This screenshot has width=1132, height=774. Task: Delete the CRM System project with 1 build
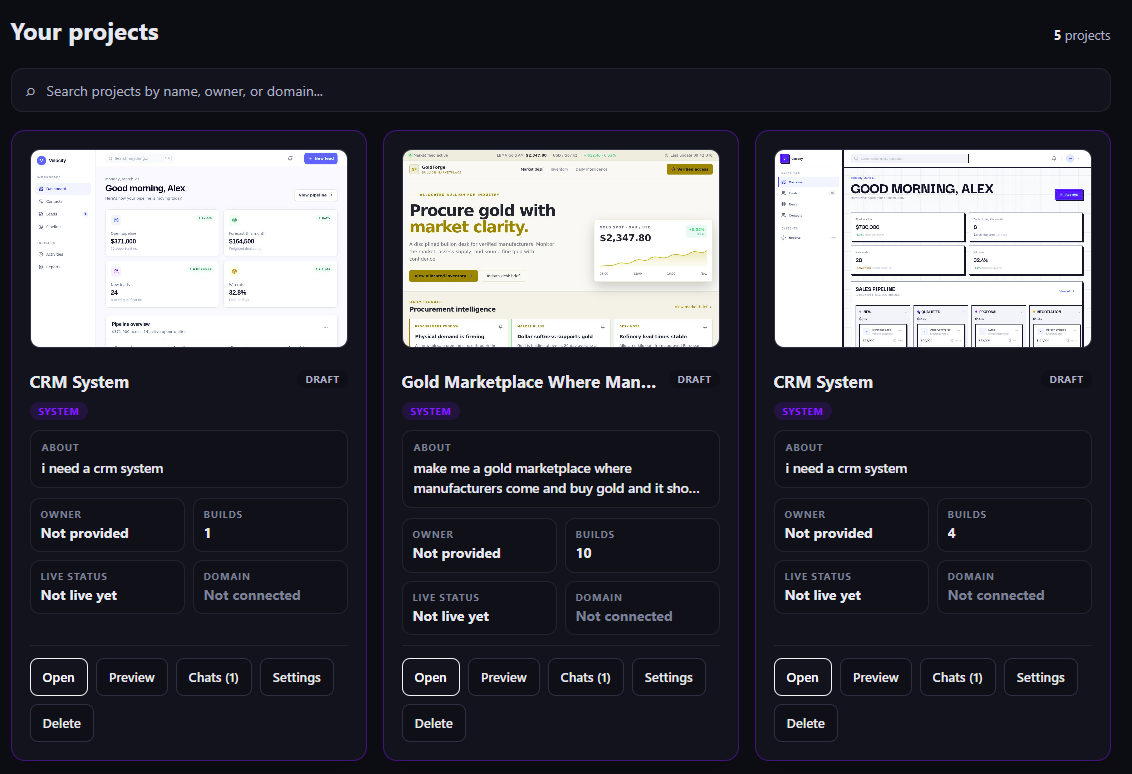pyautogui.click(x=61, y=723)
